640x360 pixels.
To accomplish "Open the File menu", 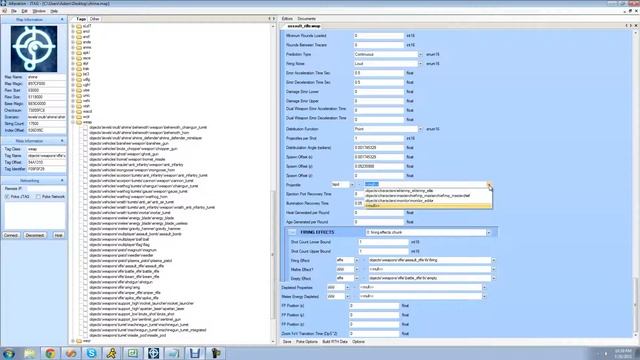I will coord(14,11).
